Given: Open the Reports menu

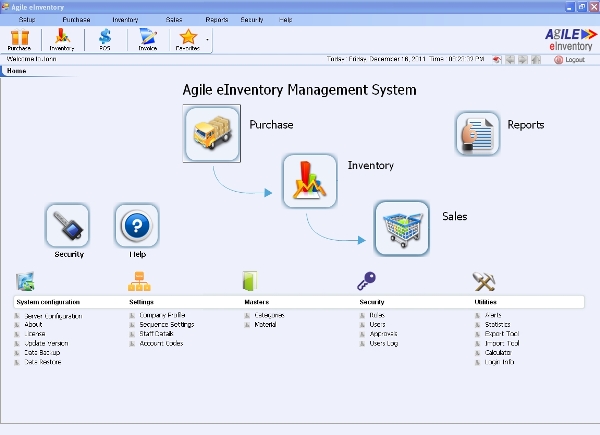Looking at the screenshot, I should pyautogui.click(x=217, y=20).
